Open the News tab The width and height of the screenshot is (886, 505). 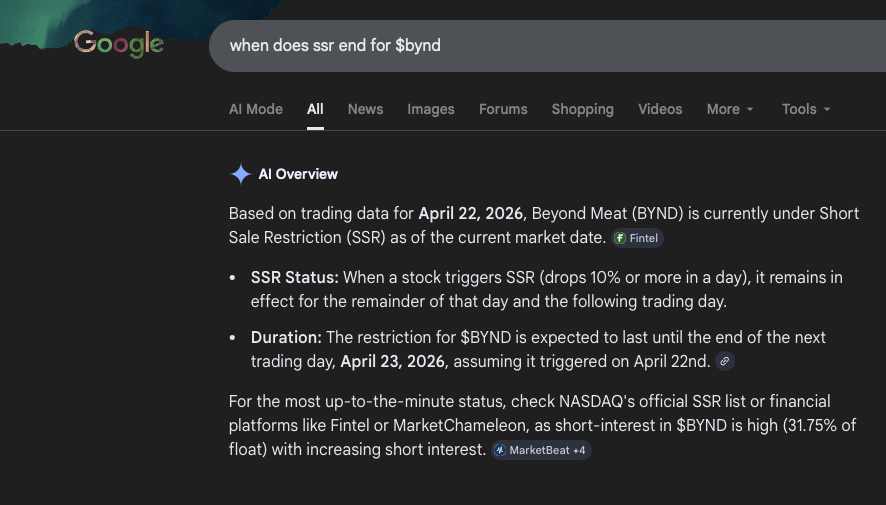365,109
